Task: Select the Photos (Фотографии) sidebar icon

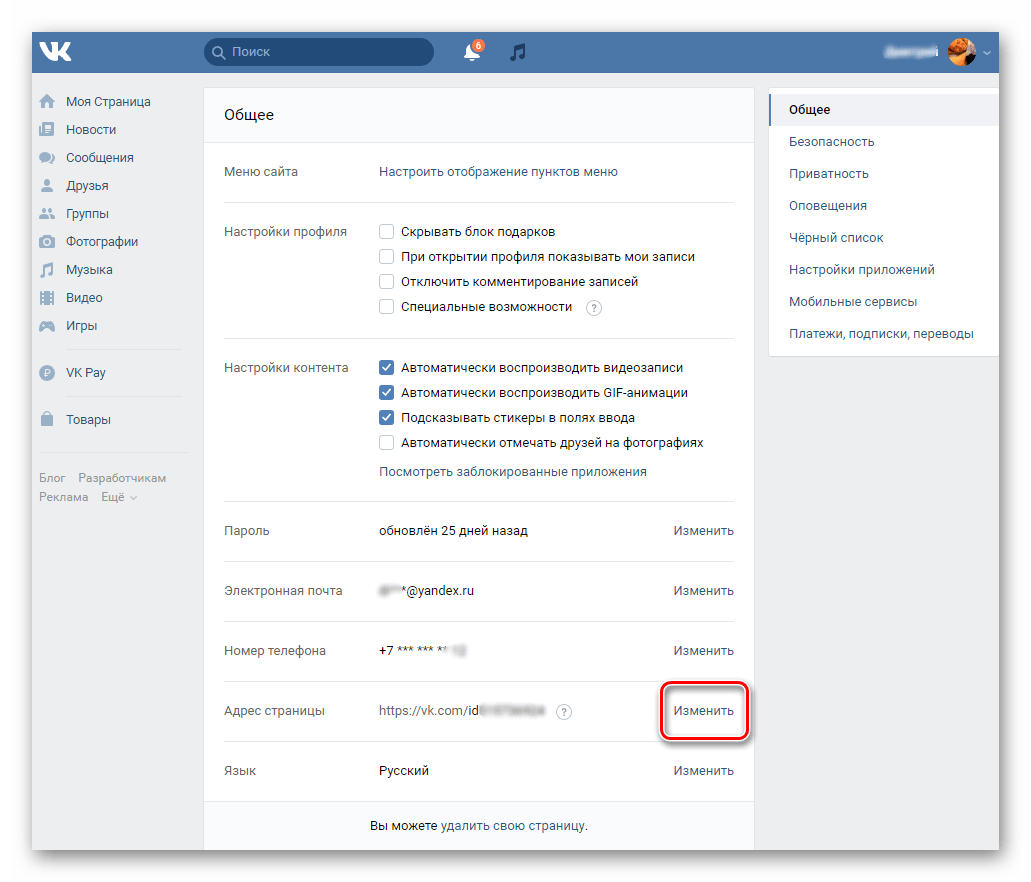Action: click(x=47, y=241)
